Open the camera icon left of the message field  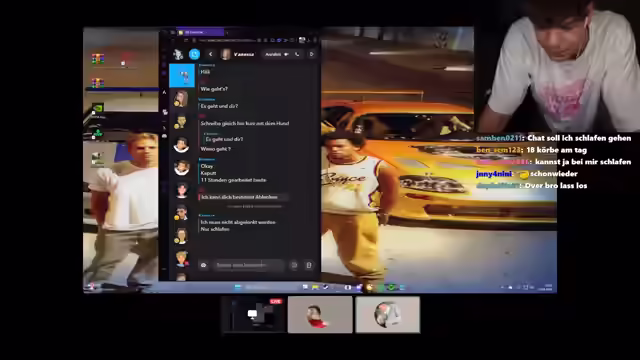203,265
